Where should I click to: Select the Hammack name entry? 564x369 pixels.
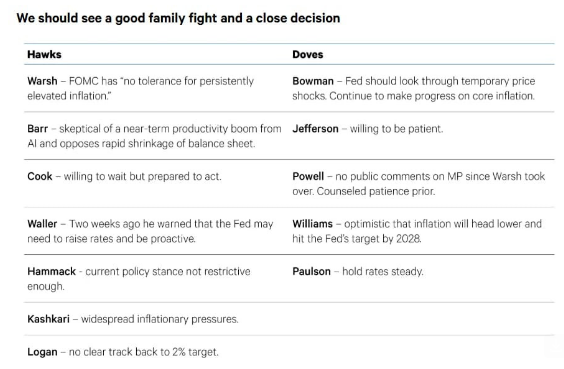coord(51,271)
